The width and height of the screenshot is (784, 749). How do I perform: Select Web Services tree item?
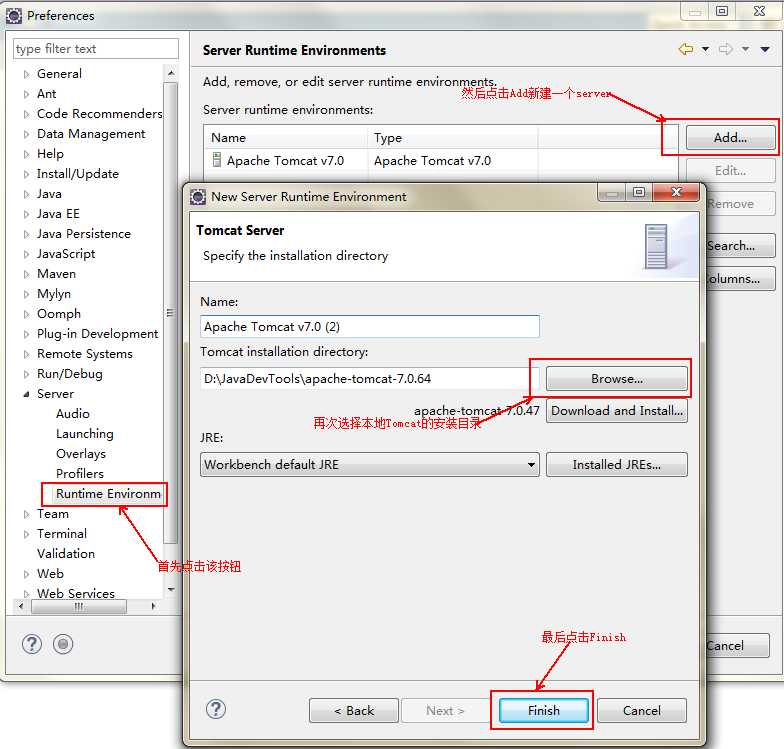[76, 592]
